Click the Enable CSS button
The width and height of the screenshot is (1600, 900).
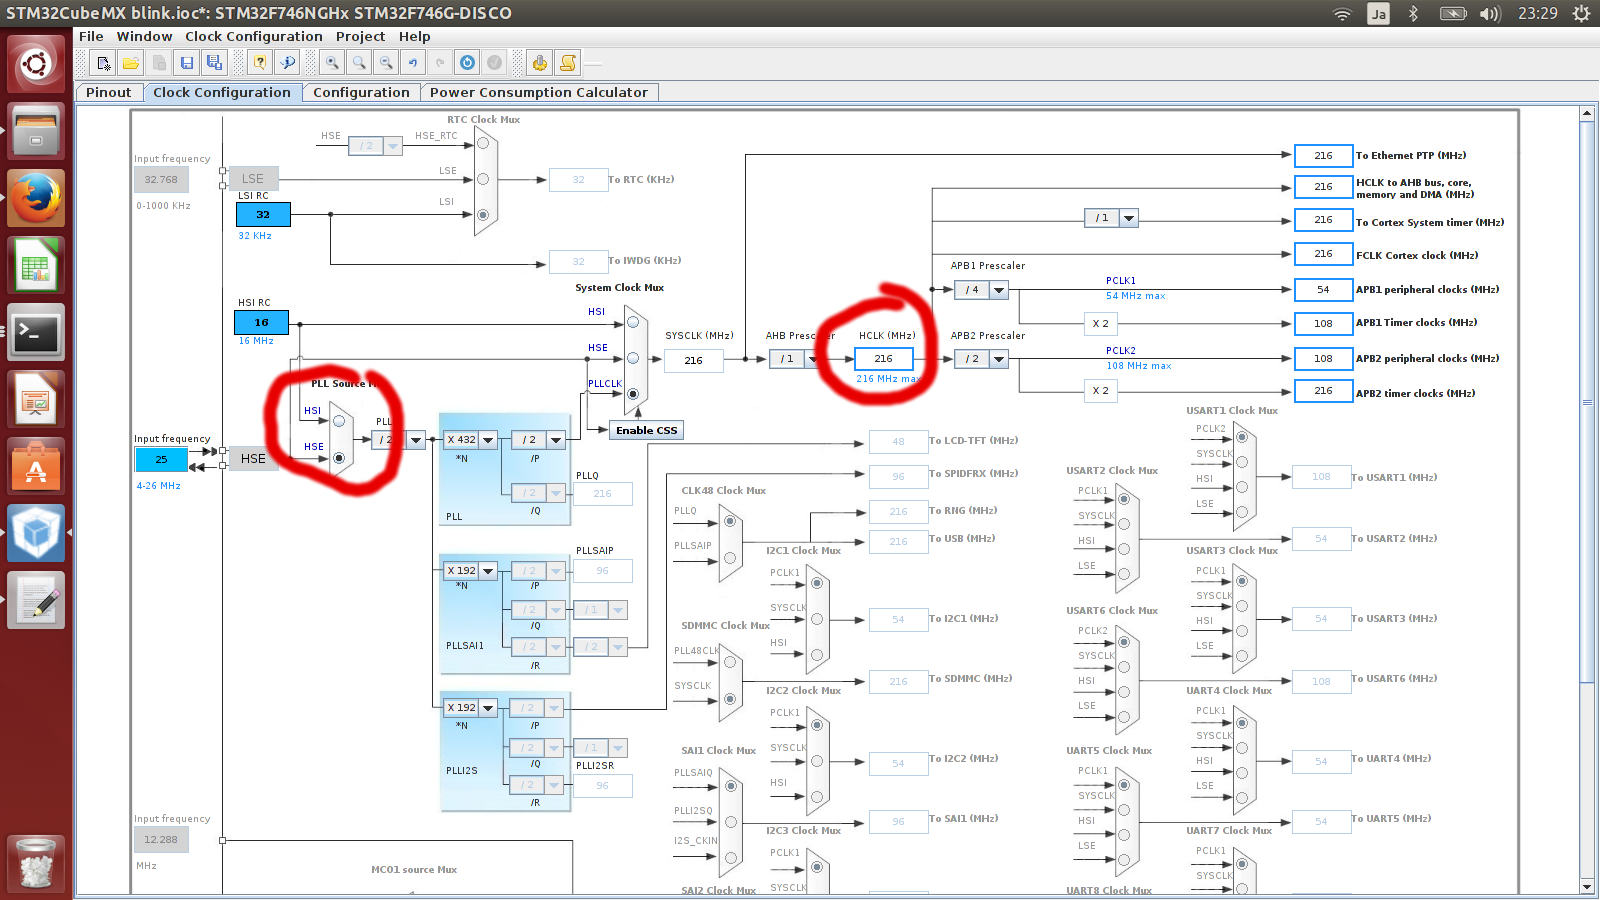tap(646, 430)
